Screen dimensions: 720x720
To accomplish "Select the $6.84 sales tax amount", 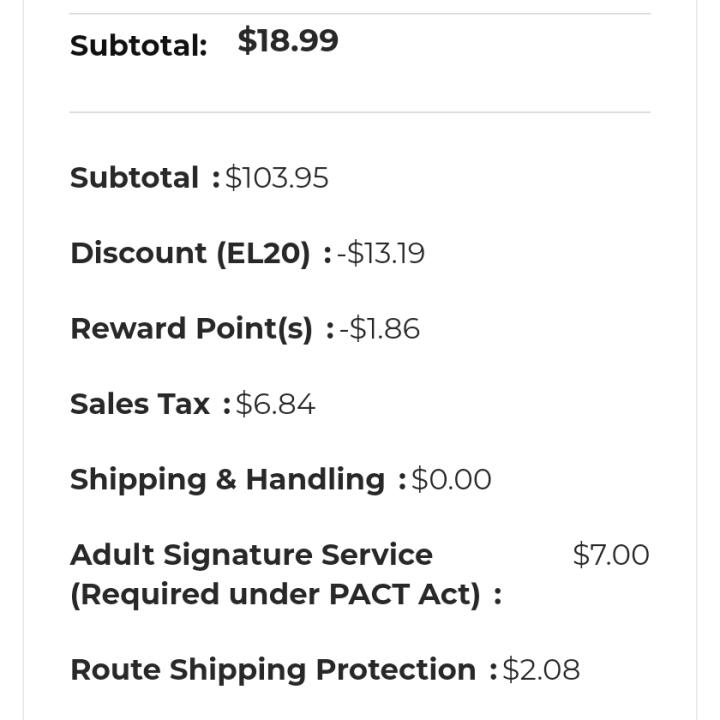I will pos(275,404).
